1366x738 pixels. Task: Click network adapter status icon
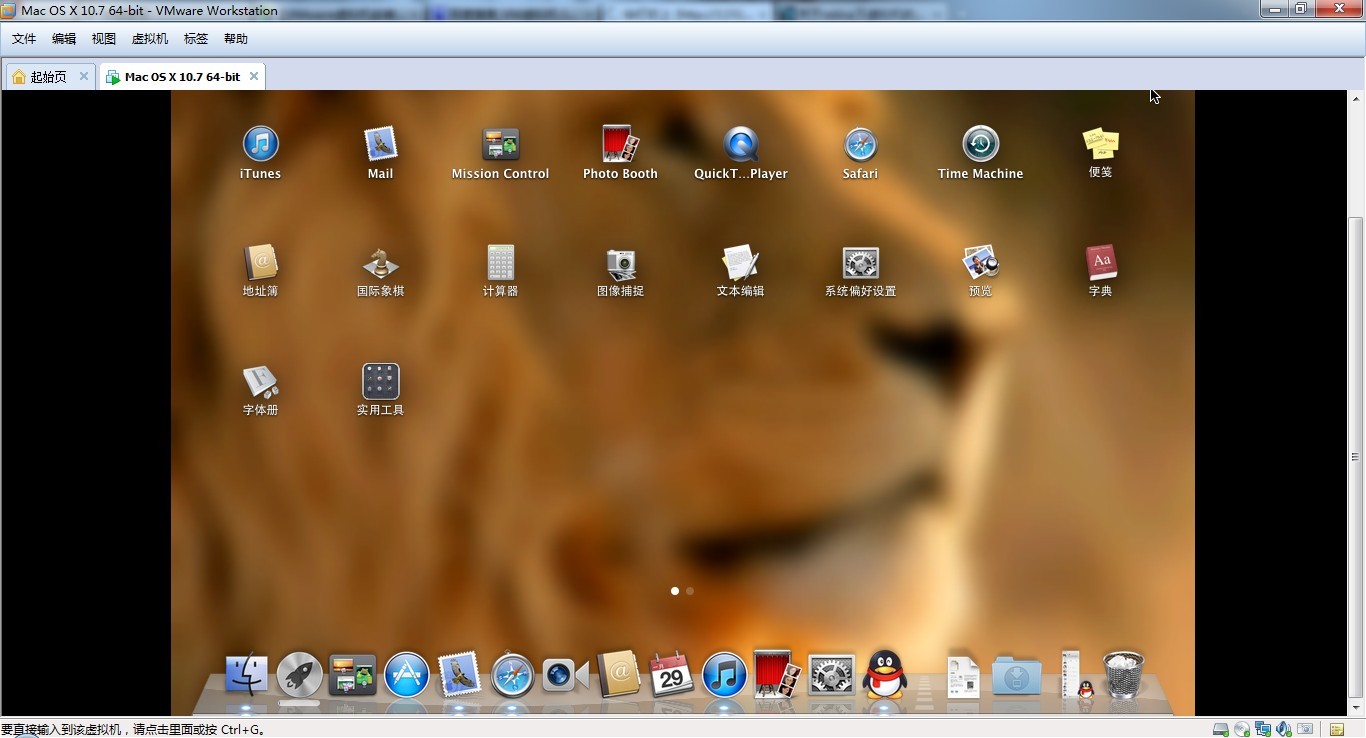pos(1263,729)
